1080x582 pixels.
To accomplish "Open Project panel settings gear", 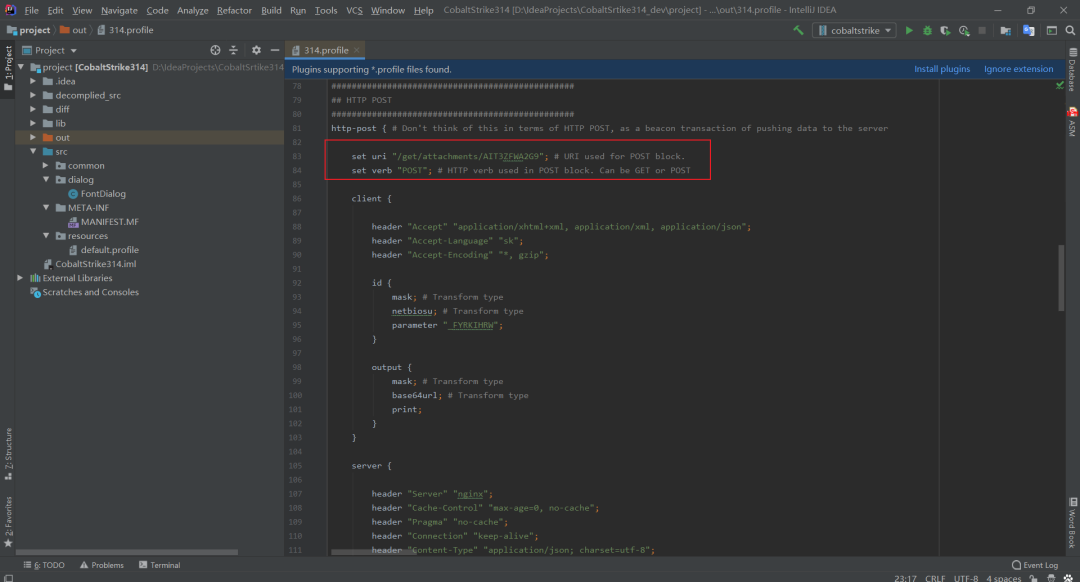I will [256, 50].
